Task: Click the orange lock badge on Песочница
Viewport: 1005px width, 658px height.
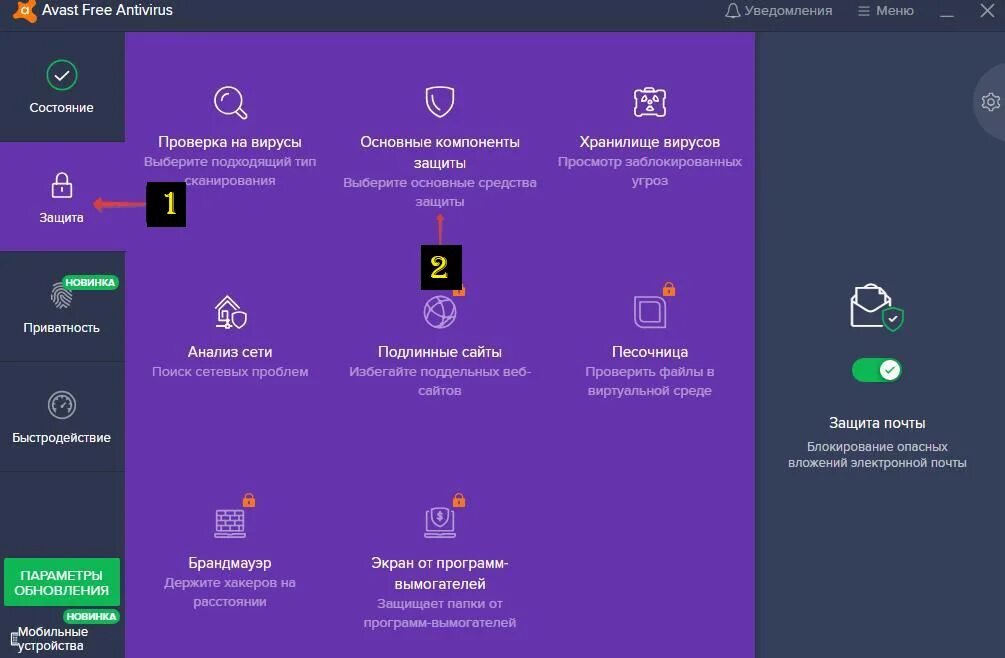Action: (x=669, y=289)
